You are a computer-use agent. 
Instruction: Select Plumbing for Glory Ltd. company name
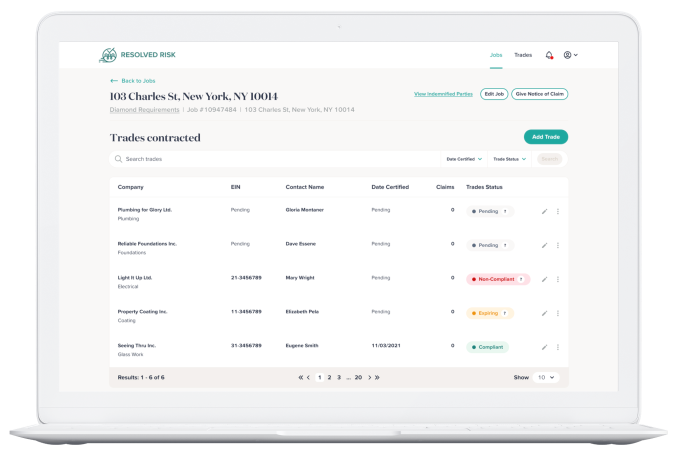[145, 210]
